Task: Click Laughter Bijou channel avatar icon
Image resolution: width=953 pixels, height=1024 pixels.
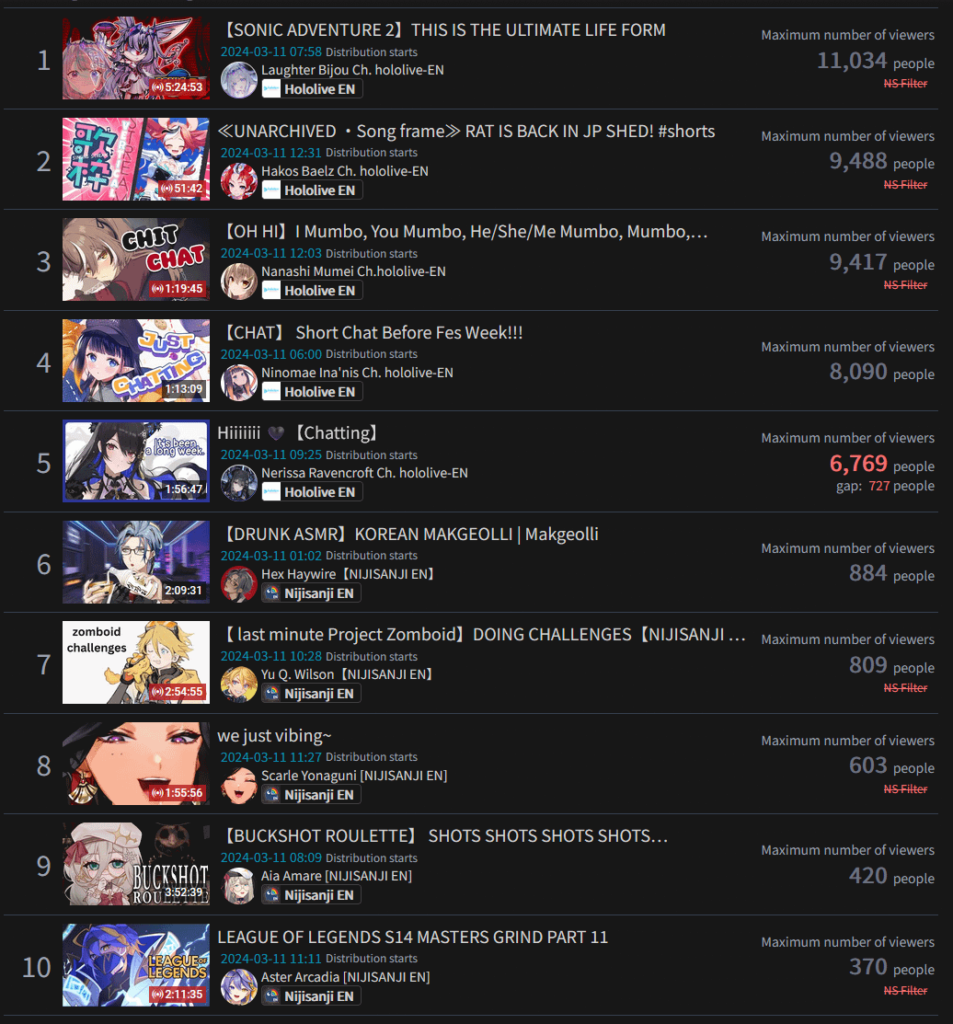Action: click(238, 80)
